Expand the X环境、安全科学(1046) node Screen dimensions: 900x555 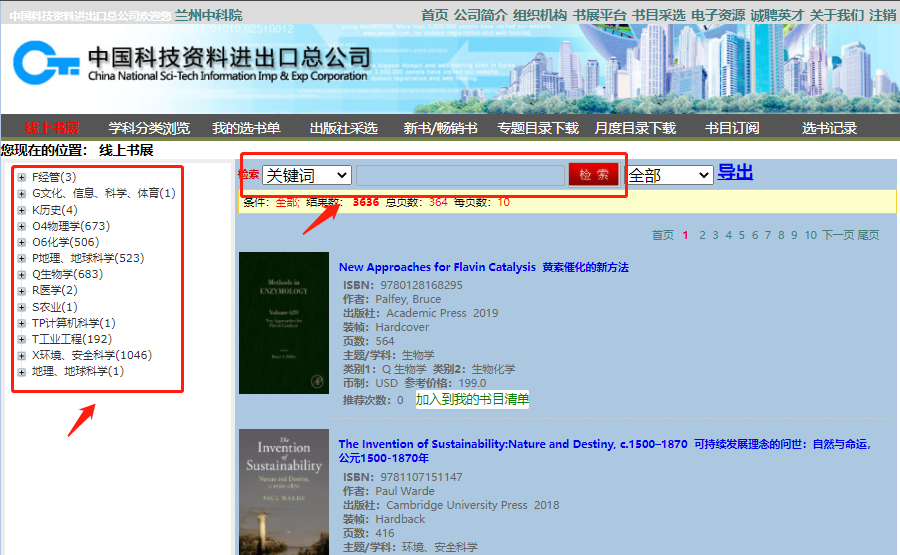22,355
